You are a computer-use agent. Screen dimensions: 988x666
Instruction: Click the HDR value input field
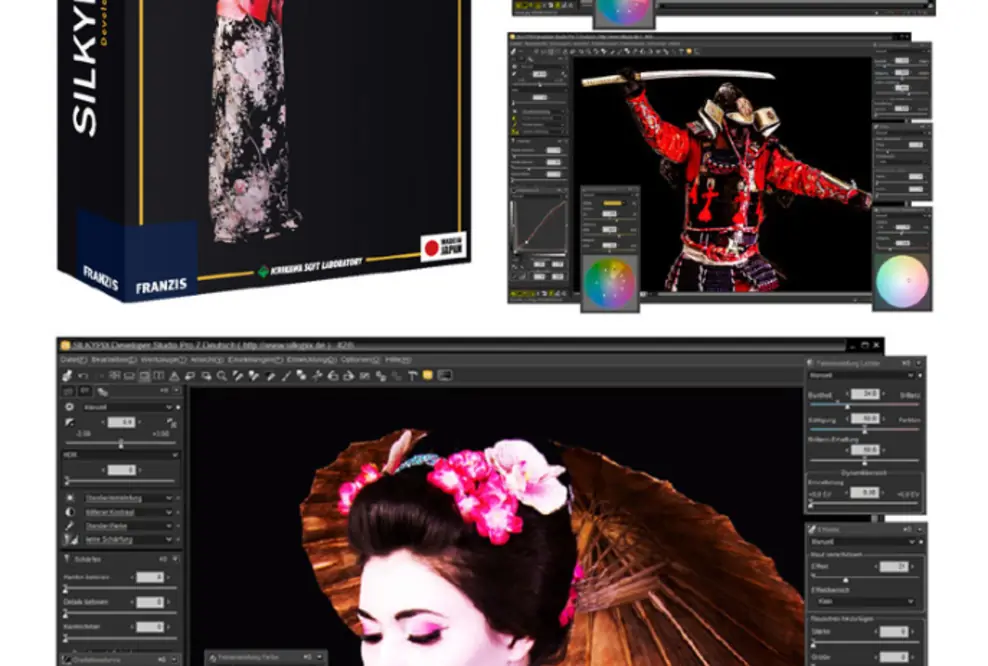[121, 470]
